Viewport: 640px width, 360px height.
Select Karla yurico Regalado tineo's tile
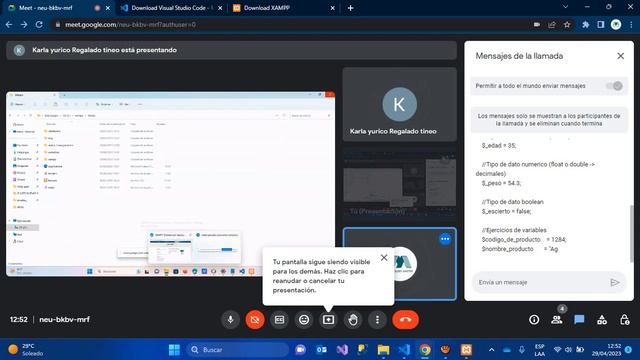[x=400, y=104]
